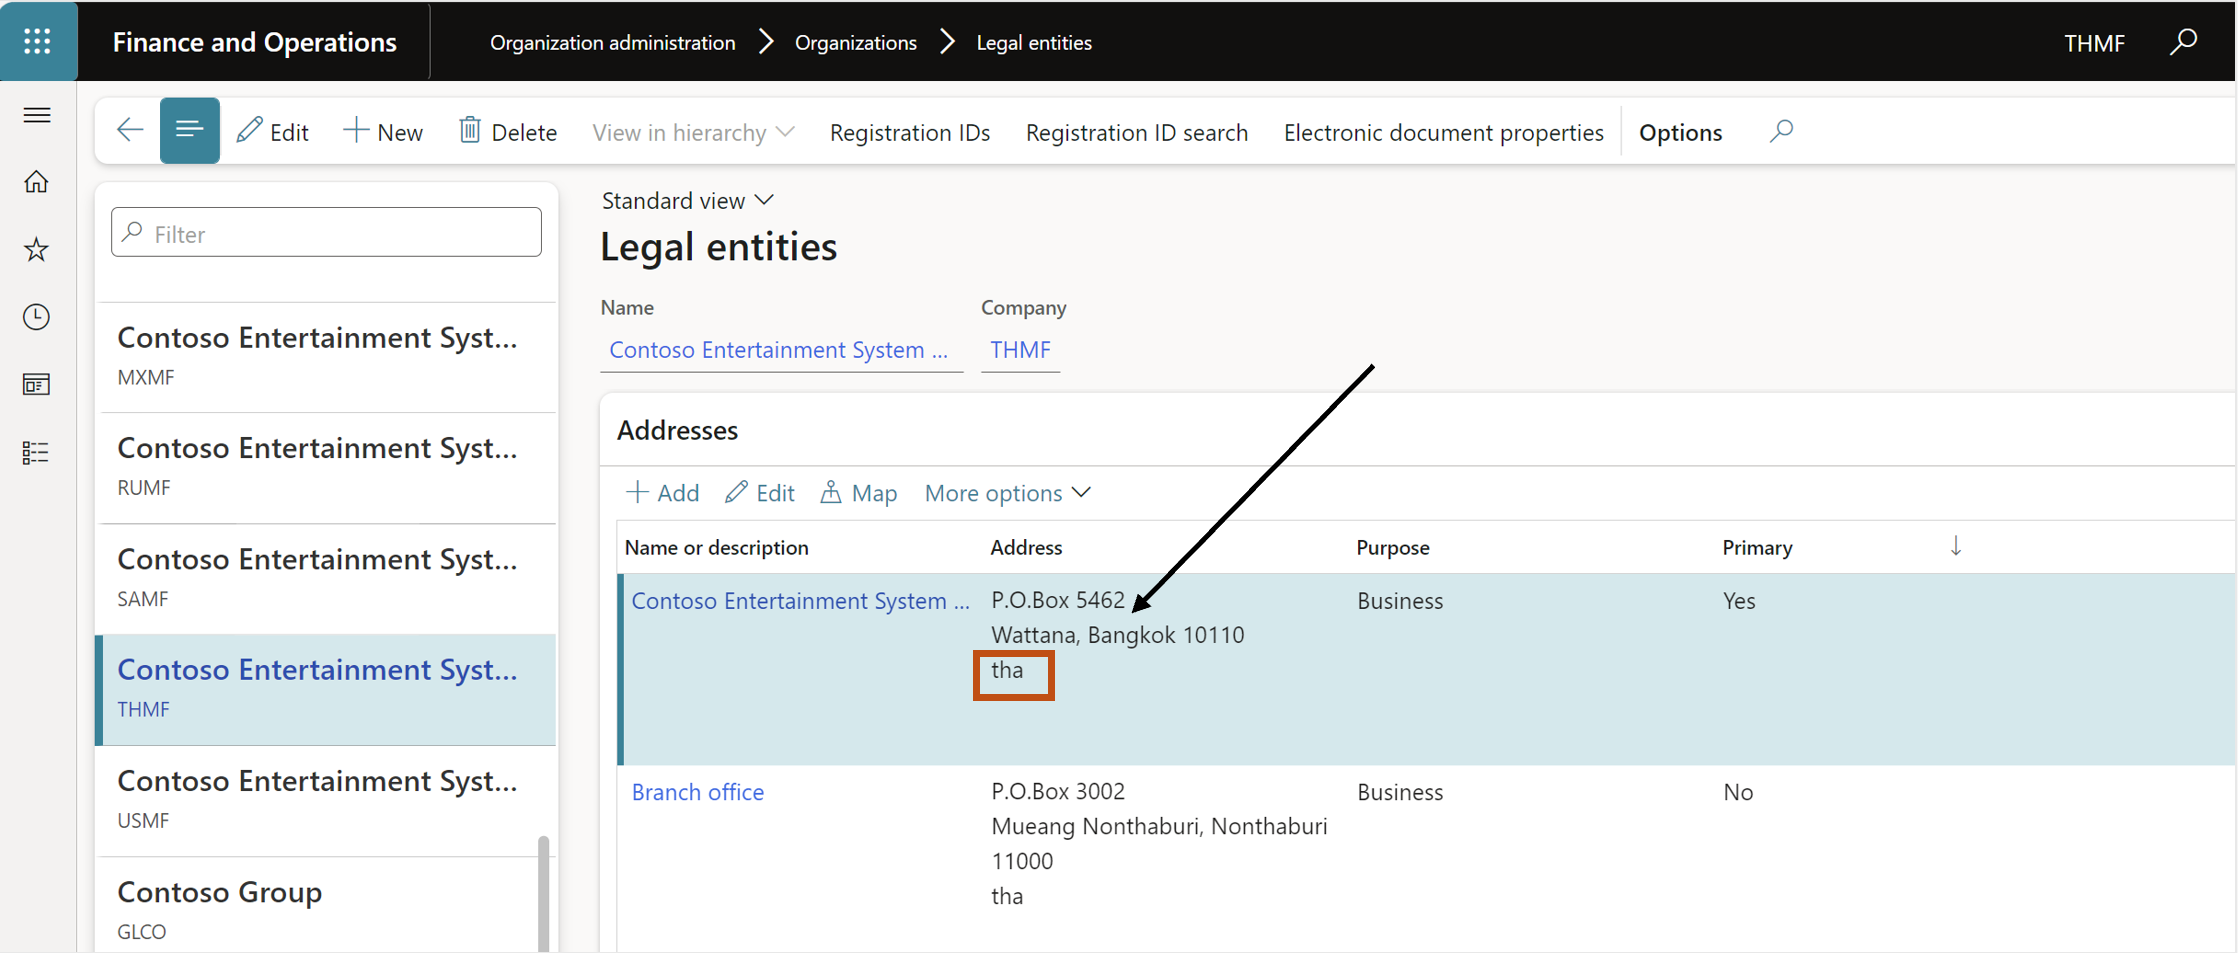Create a New legal entity
Viewport: 2238px width, 953px height.
click(x=383, y=131)
